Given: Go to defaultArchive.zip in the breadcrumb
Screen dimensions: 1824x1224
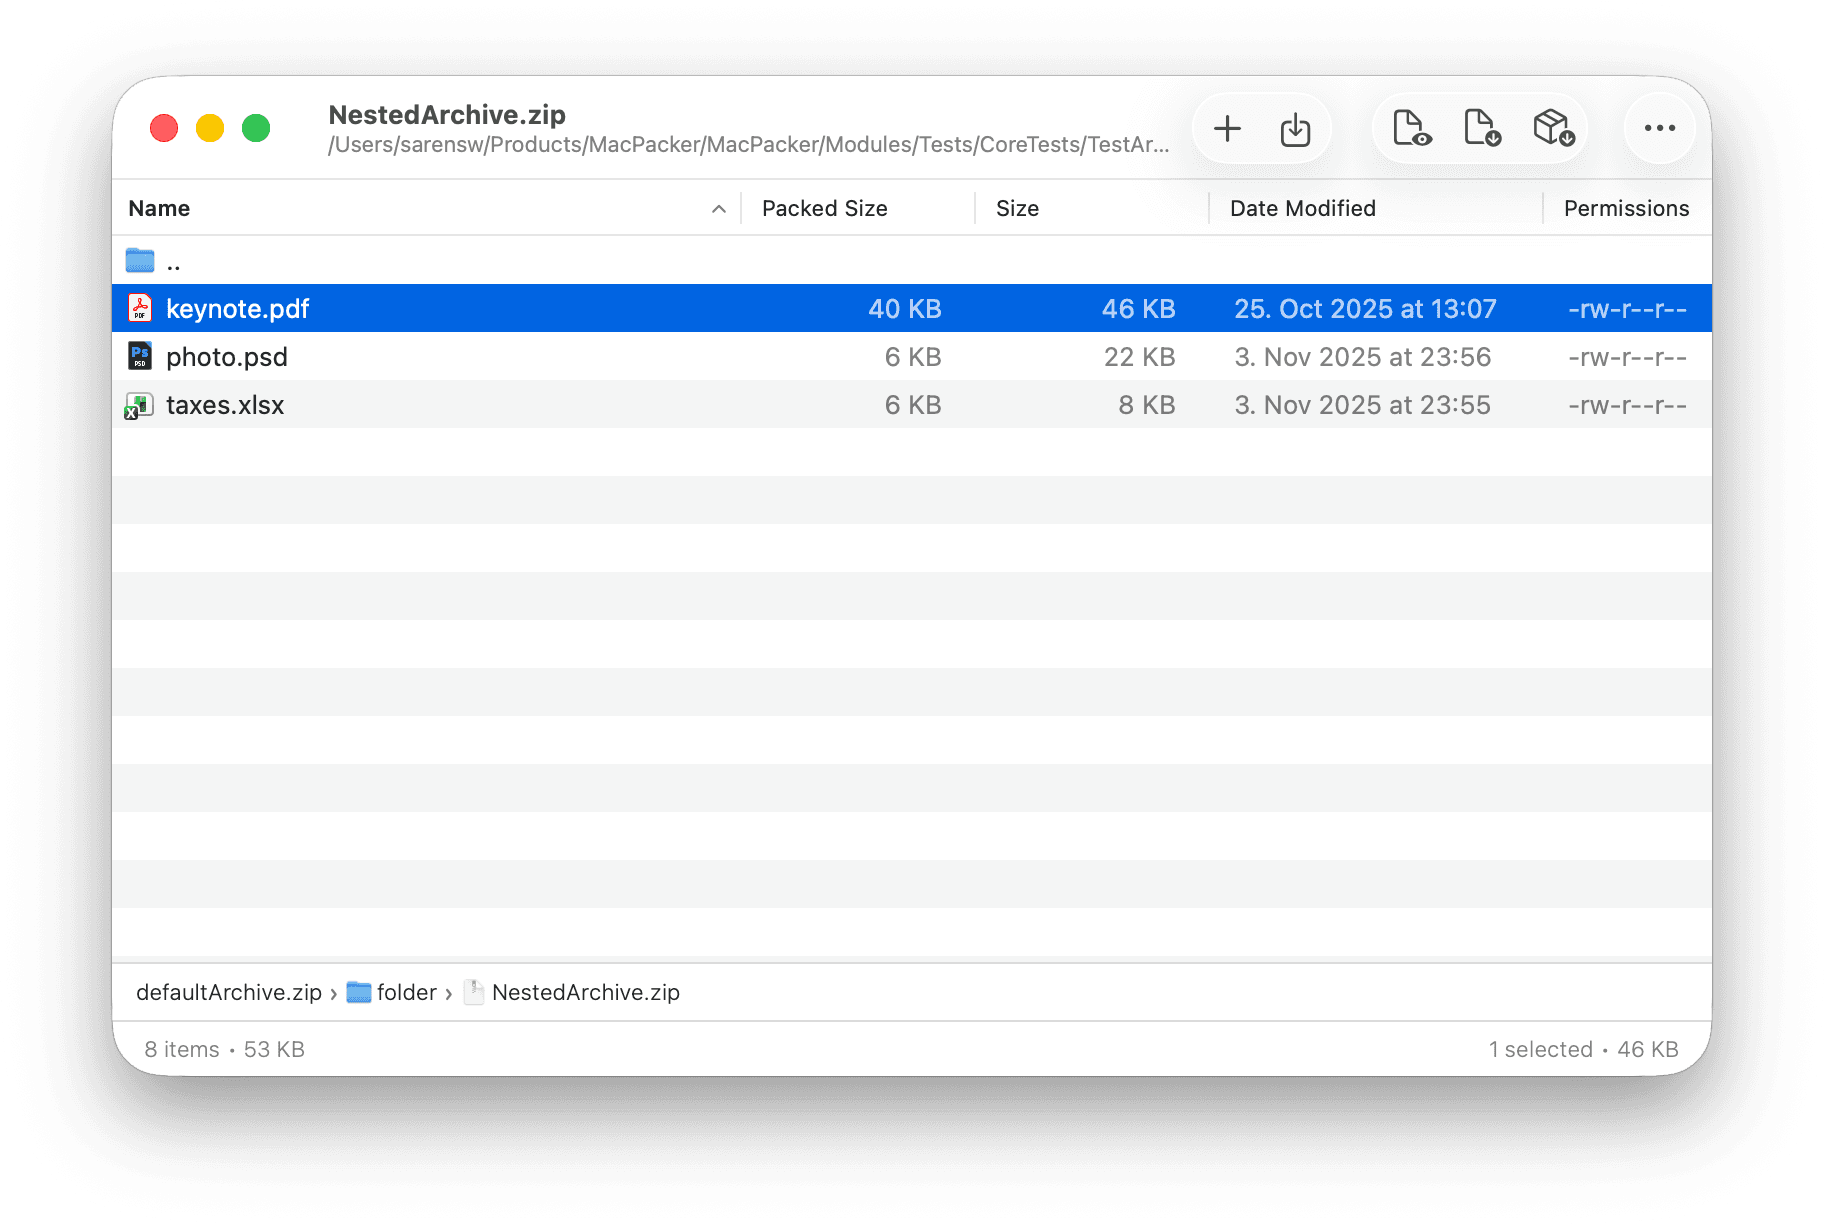Looking at the screenshot, I should [229, 992].
